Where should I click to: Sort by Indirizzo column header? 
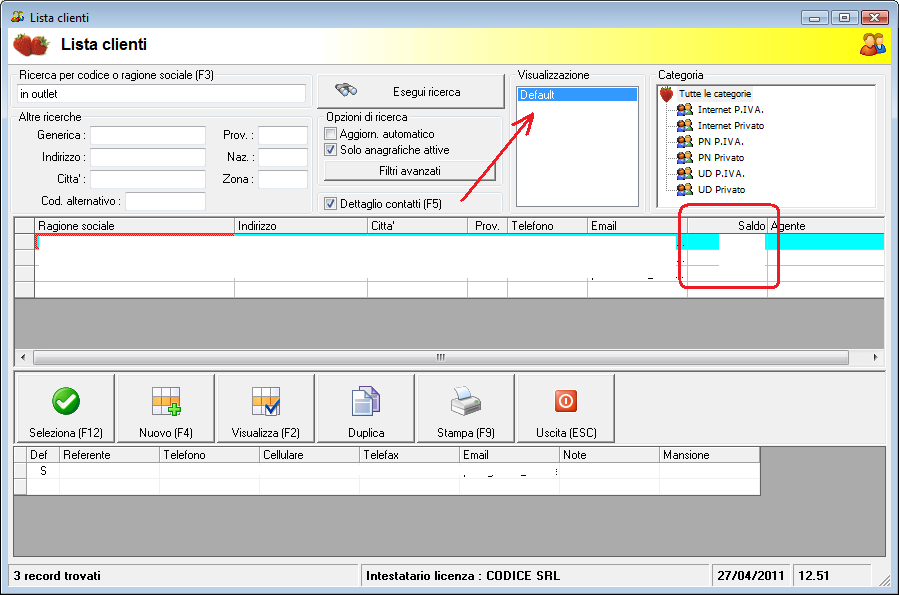301,226
